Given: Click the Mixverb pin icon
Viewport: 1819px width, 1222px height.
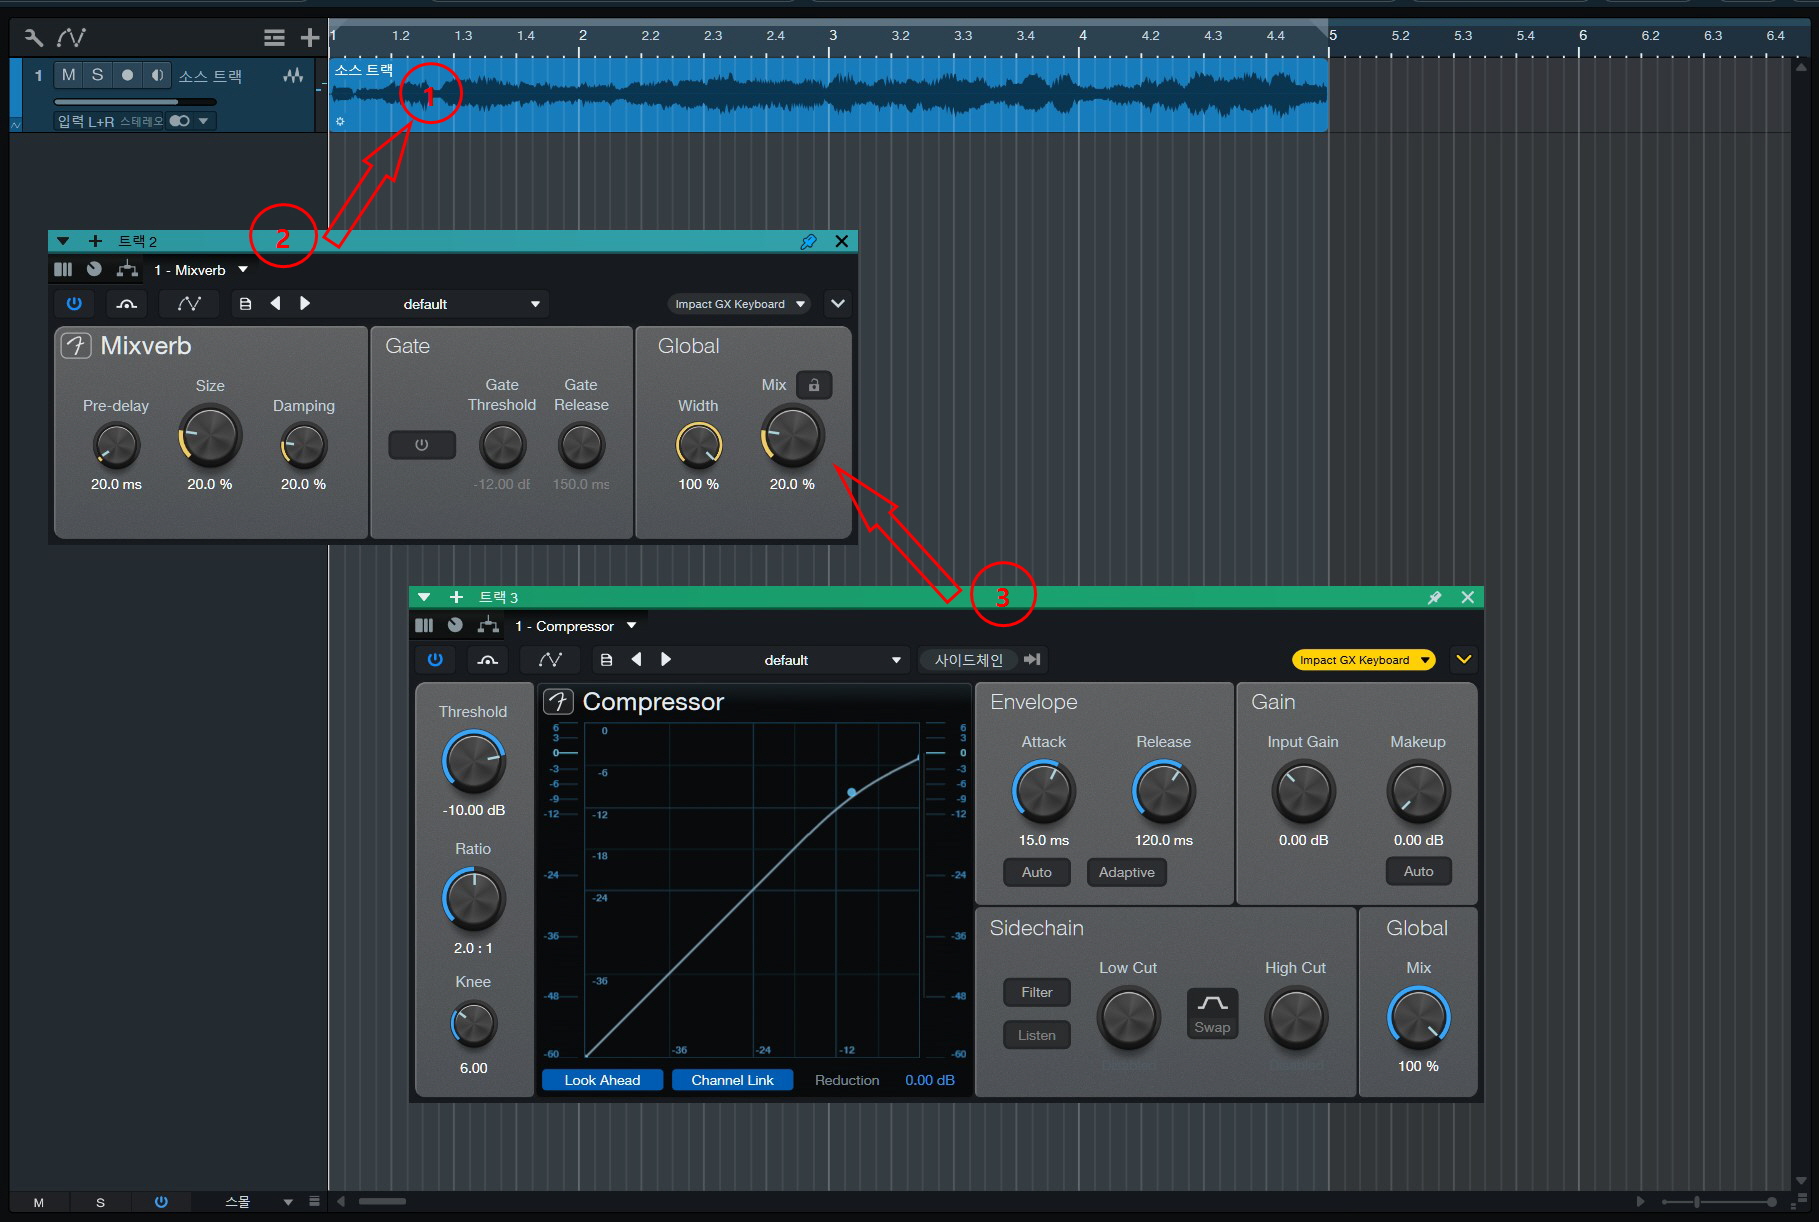Looking at the screenshot, I should point(808,241).
